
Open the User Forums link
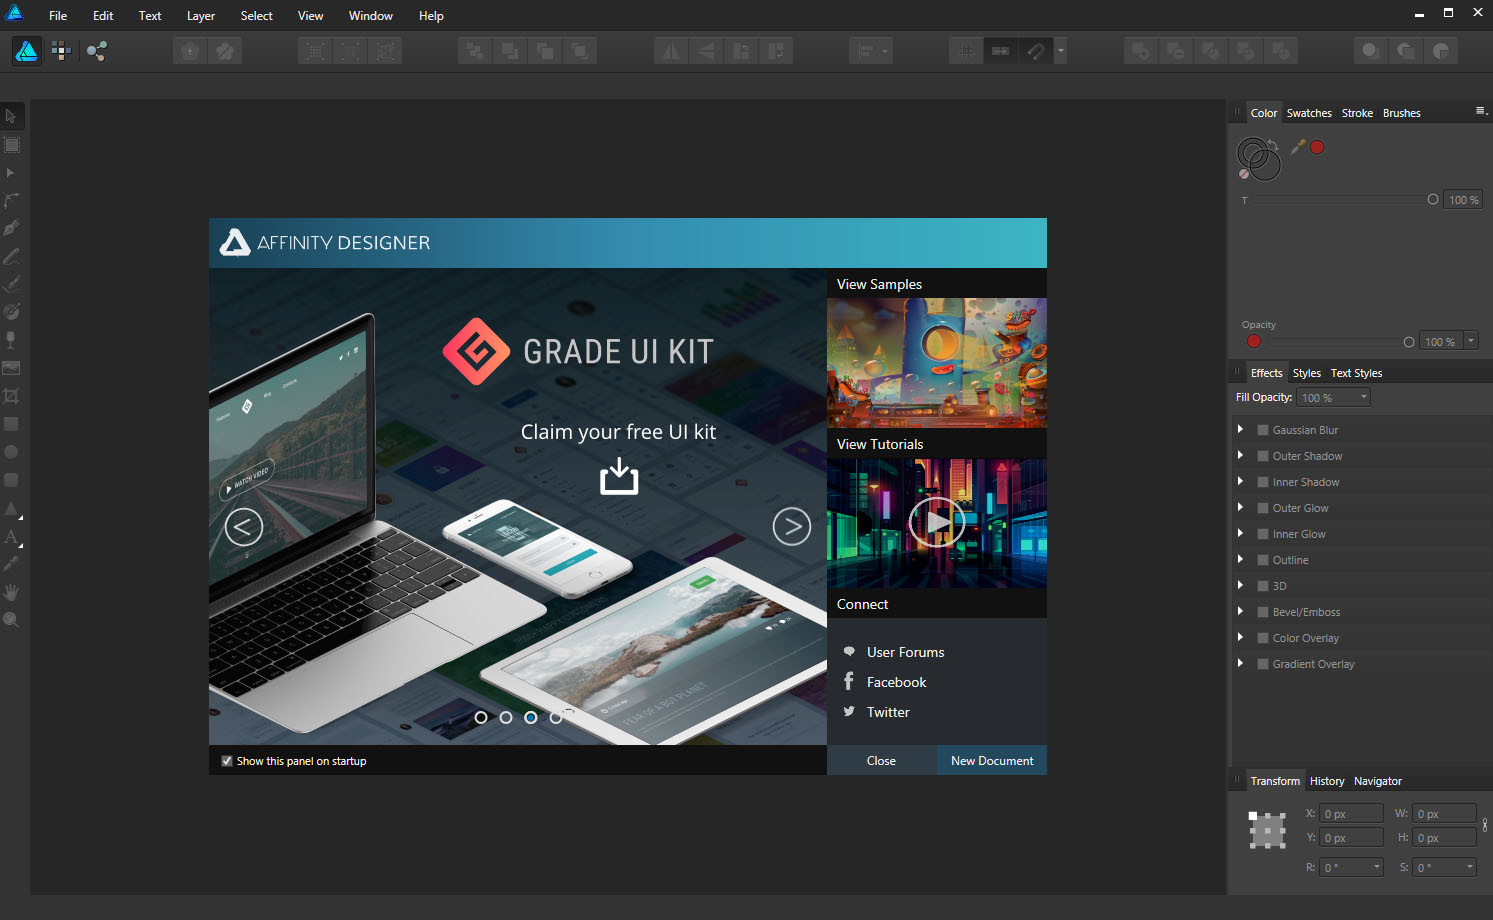tap(905, 652)
